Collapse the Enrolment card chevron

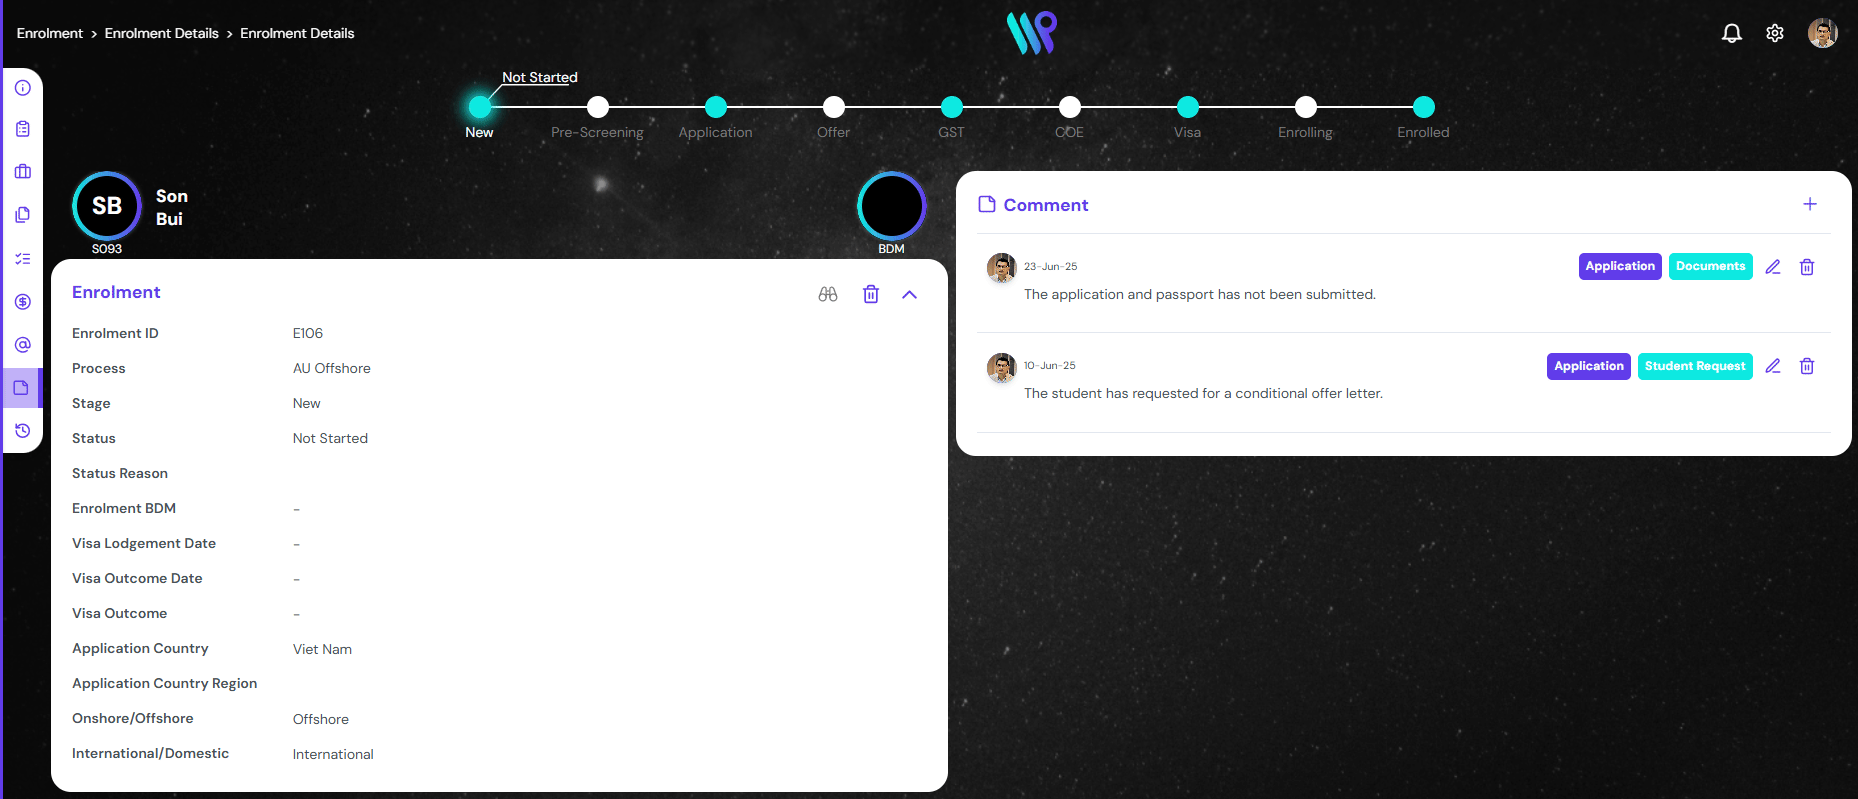coord(909,294)
